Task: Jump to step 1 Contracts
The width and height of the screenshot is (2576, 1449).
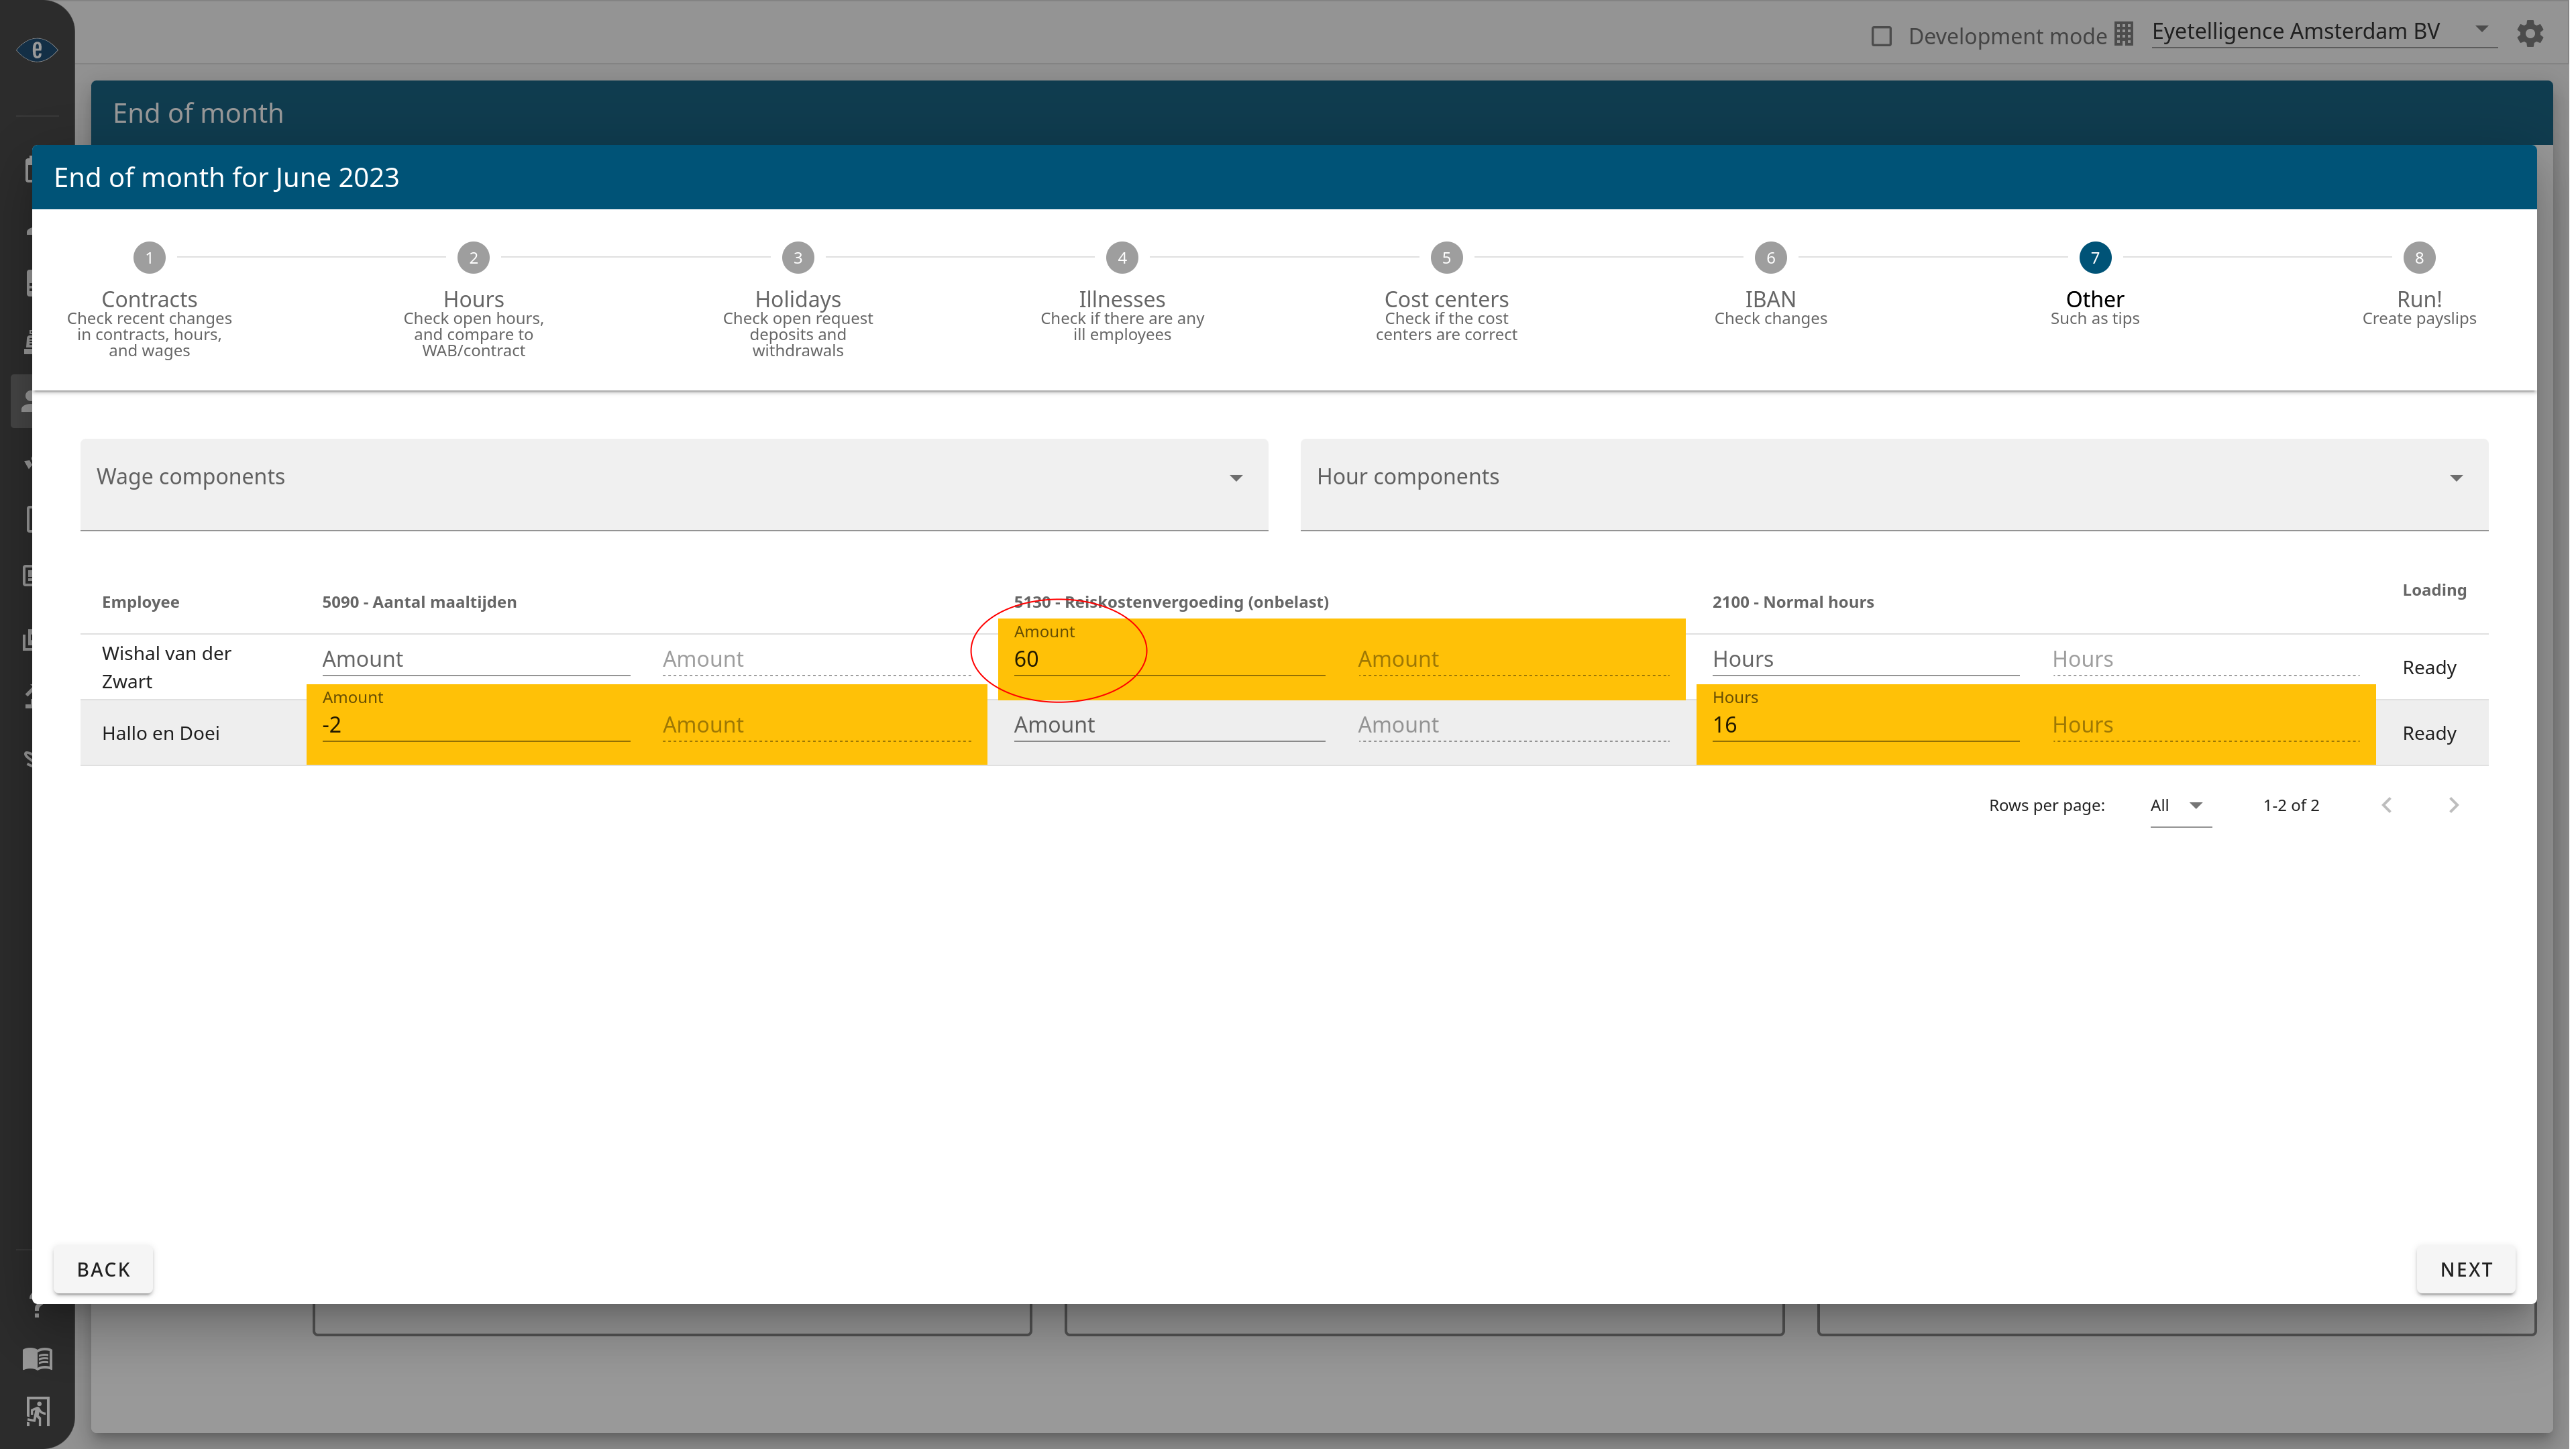Action: pyautogui.click(x=149, y=299)
